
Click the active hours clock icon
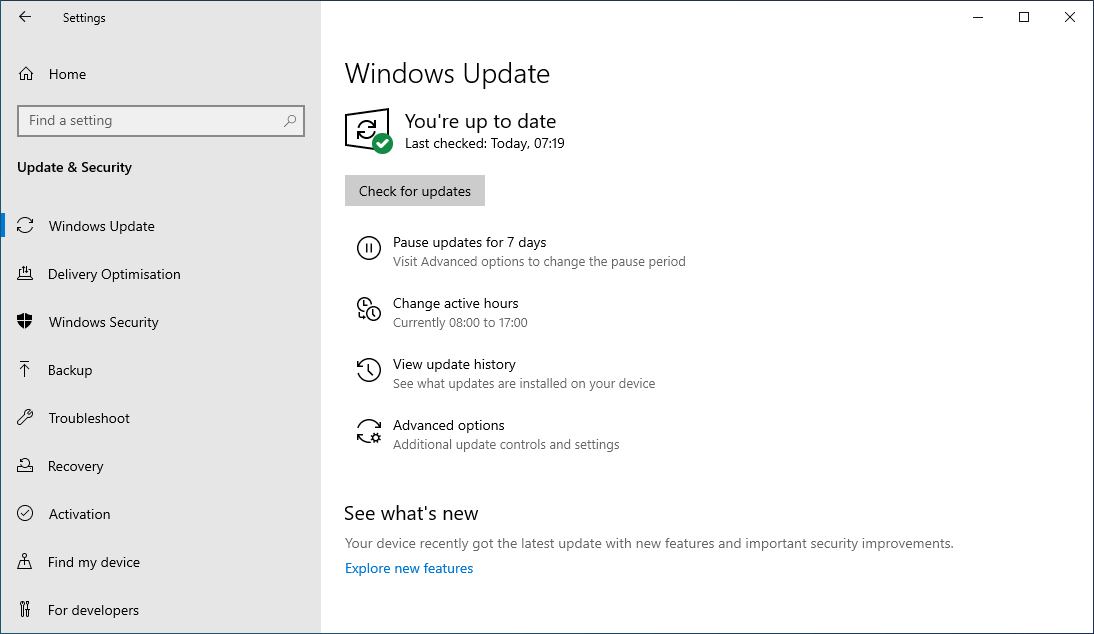368,309
